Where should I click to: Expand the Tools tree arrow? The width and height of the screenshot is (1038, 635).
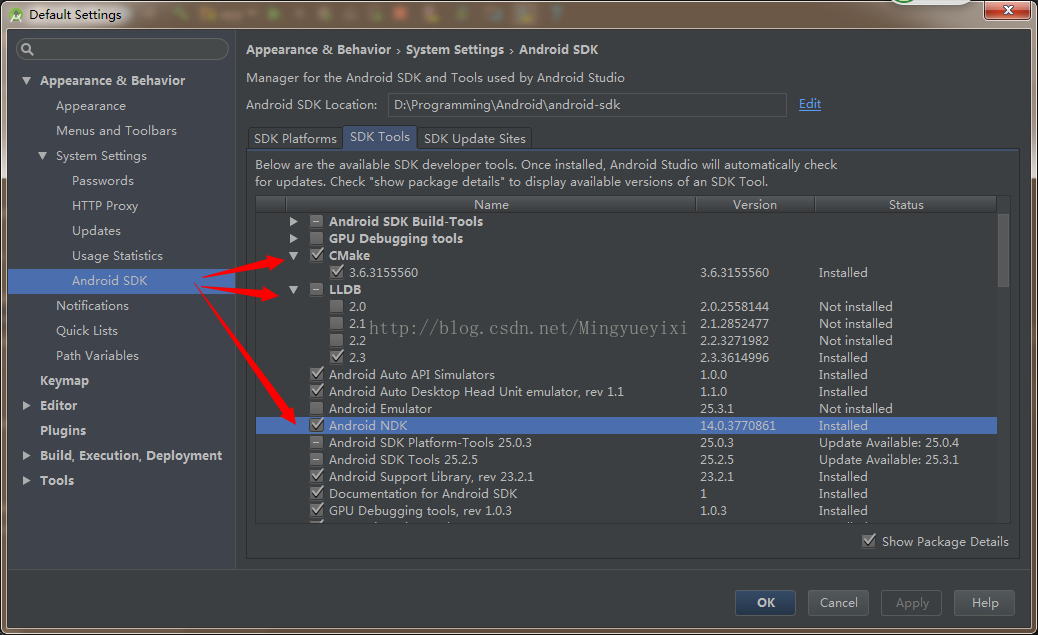tap(26, 481)
